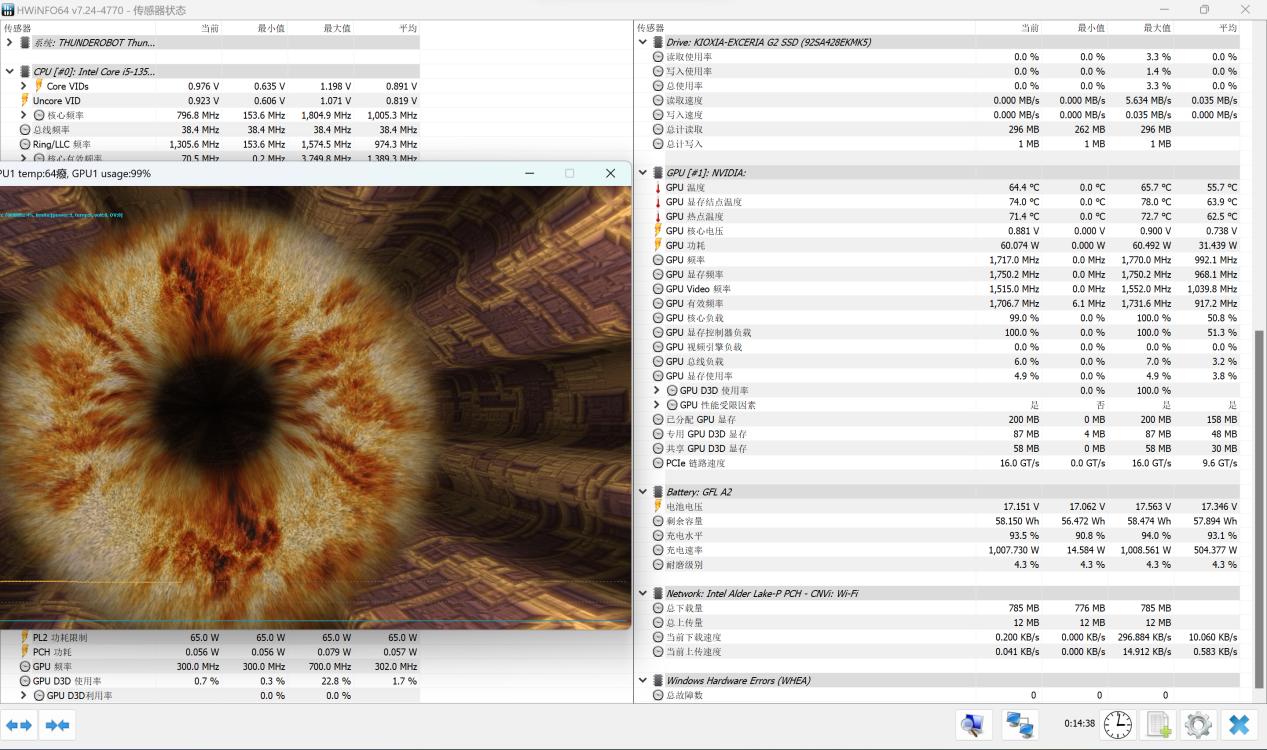Click the 最大值 column header in right panel
The height and width of the screenshot is (750, 1267).
1157,28
